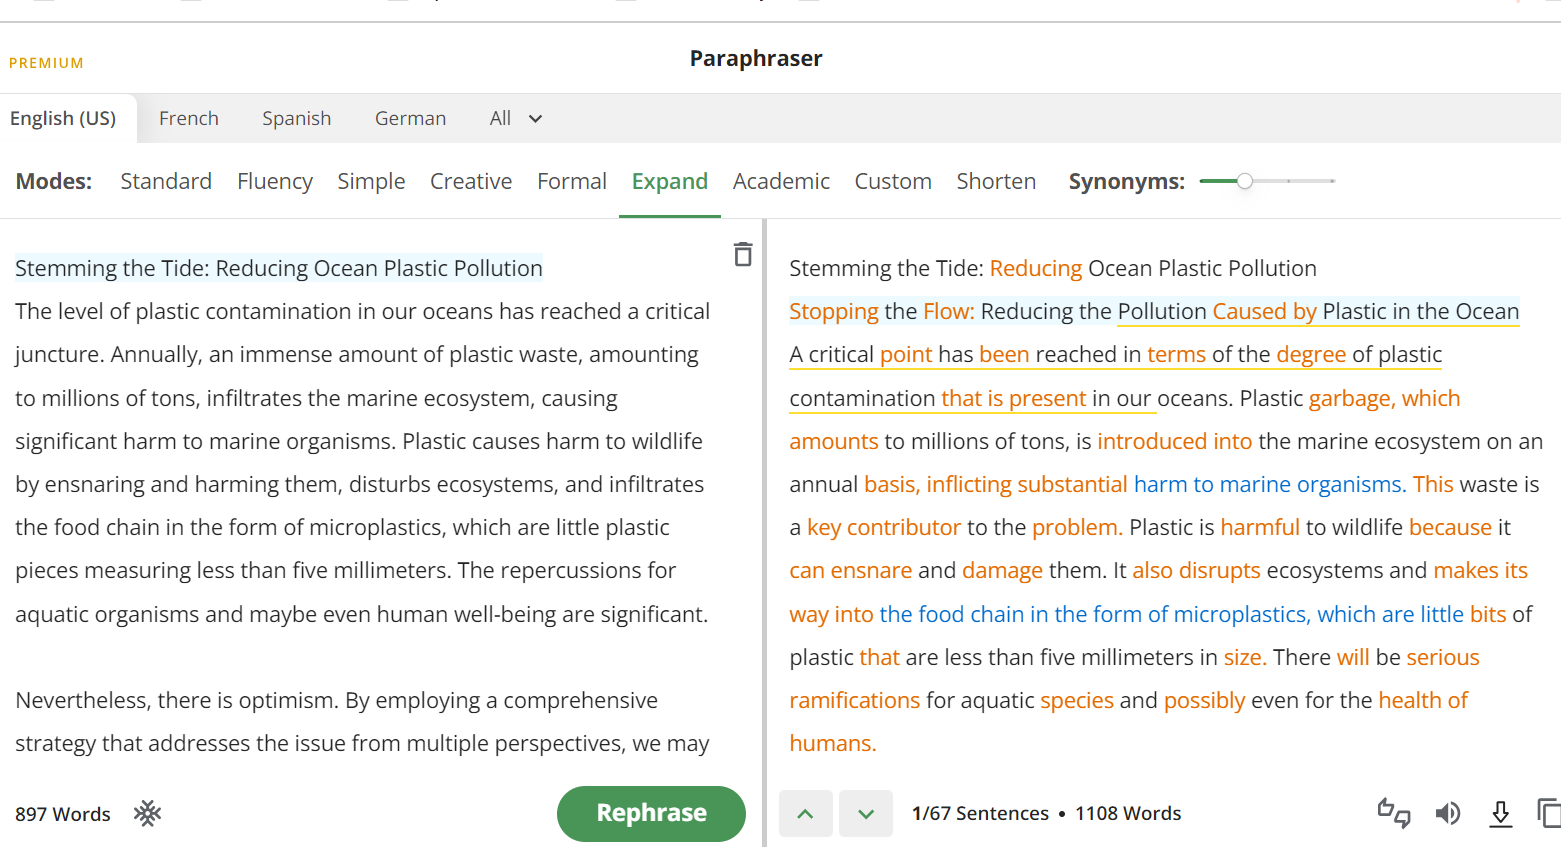Screen dimensions: 1561x847
Task: Click the compare feedback thumbs icon
Action: tap(1393, 813)
